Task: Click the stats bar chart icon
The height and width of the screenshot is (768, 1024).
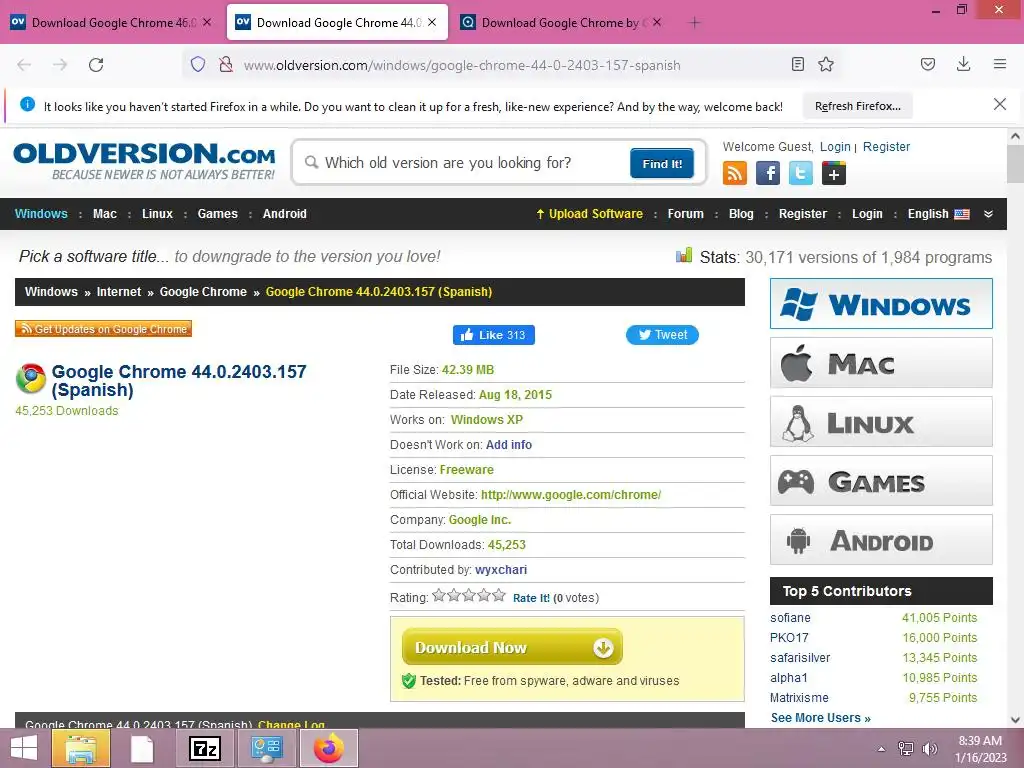Action: [684, 255]
